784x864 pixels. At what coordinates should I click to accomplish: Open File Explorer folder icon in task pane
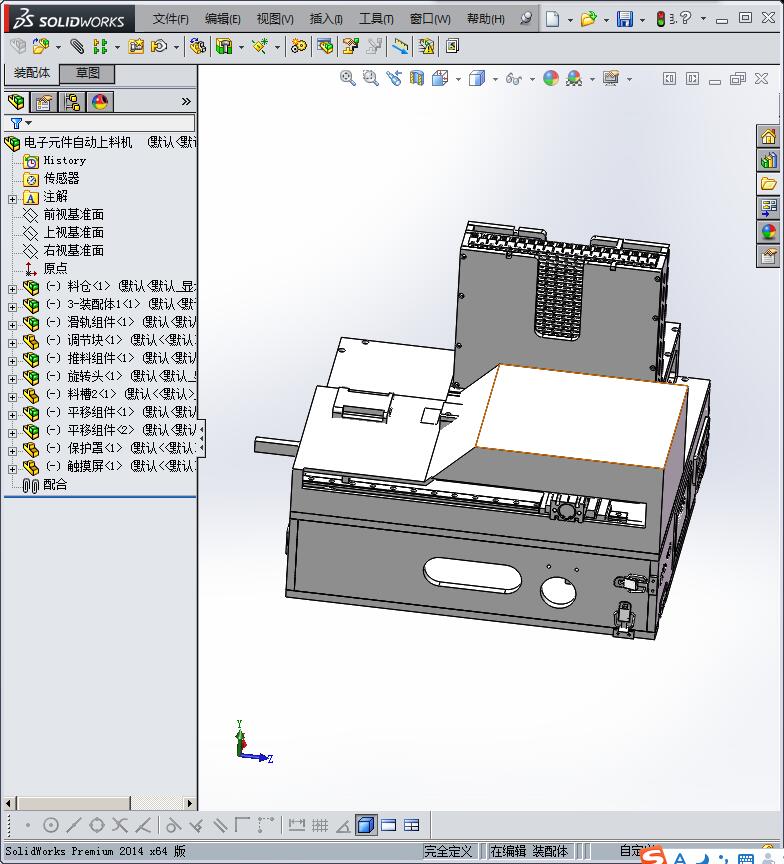(x=768, y=184)
